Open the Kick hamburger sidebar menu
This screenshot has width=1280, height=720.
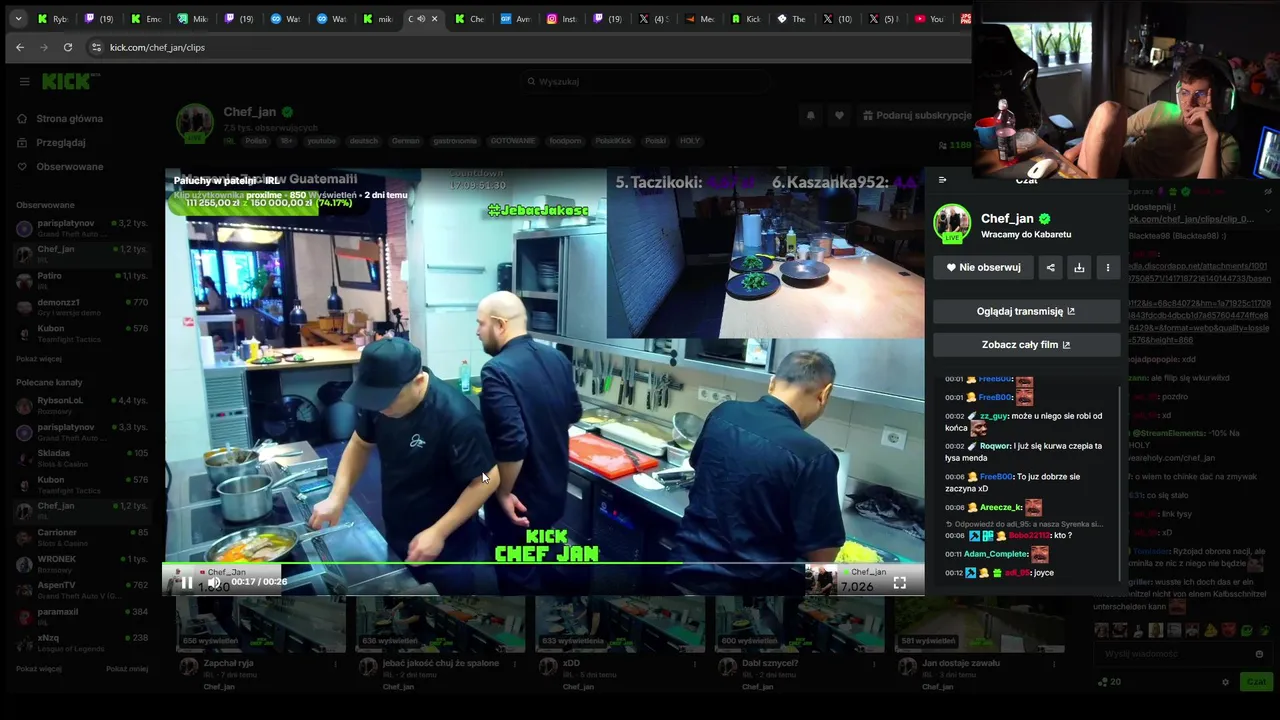[24, 81]
